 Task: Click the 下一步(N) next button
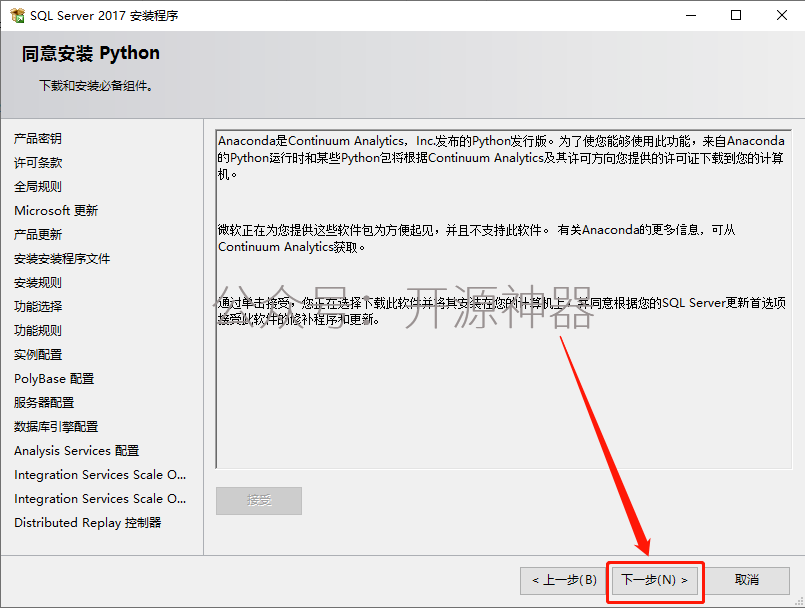655,580
